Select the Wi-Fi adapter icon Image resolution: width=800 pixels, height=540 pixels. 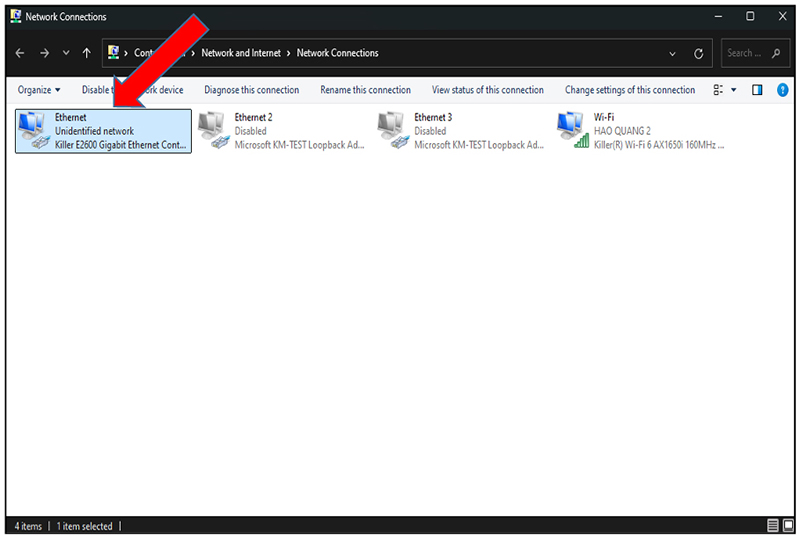click(x=573, y=130)
